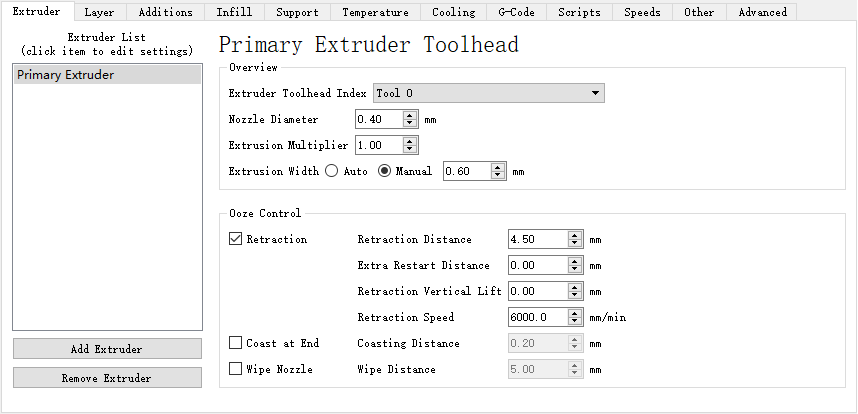The width and height of the screenshot is (858, 414).
Task: Open Extruder Toolhead Index dropdown
Action: tap(488, 93)
